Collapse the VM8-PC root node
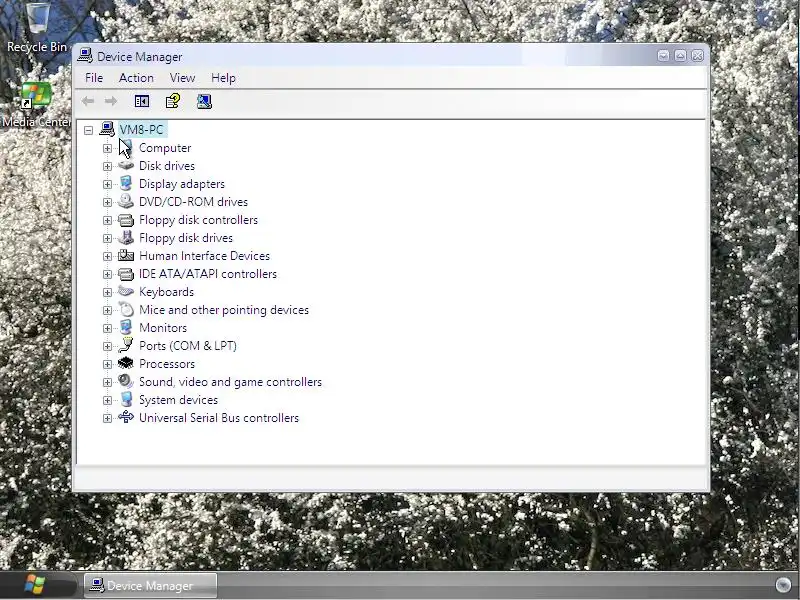This screenshot has height=600, width=800. [x=88, y=131]
